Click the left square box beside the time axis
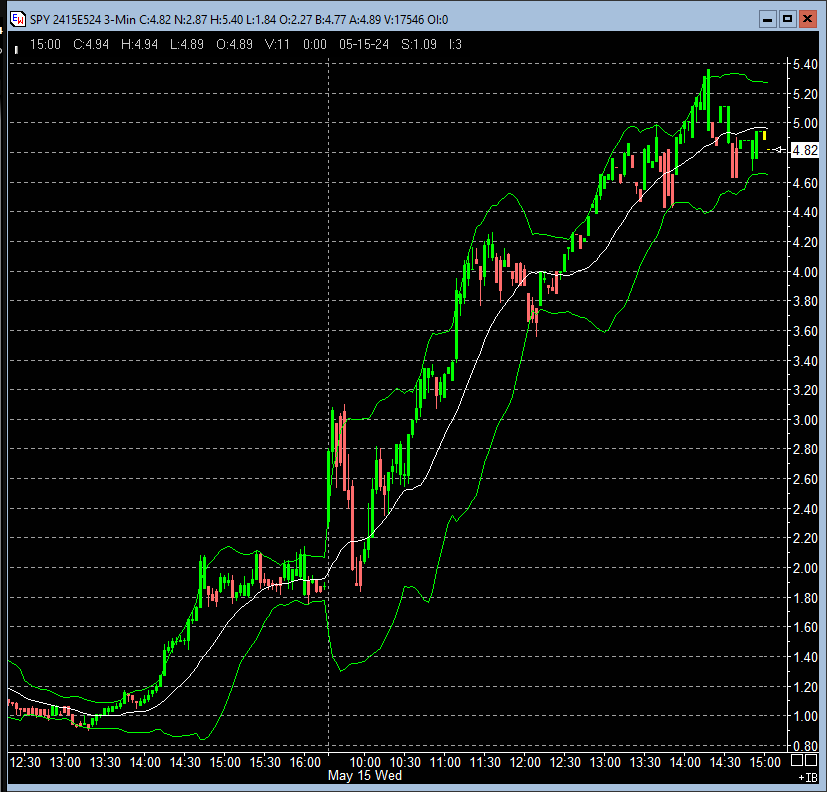This screenshot has width=827, height=792. [x=797, y=760]
